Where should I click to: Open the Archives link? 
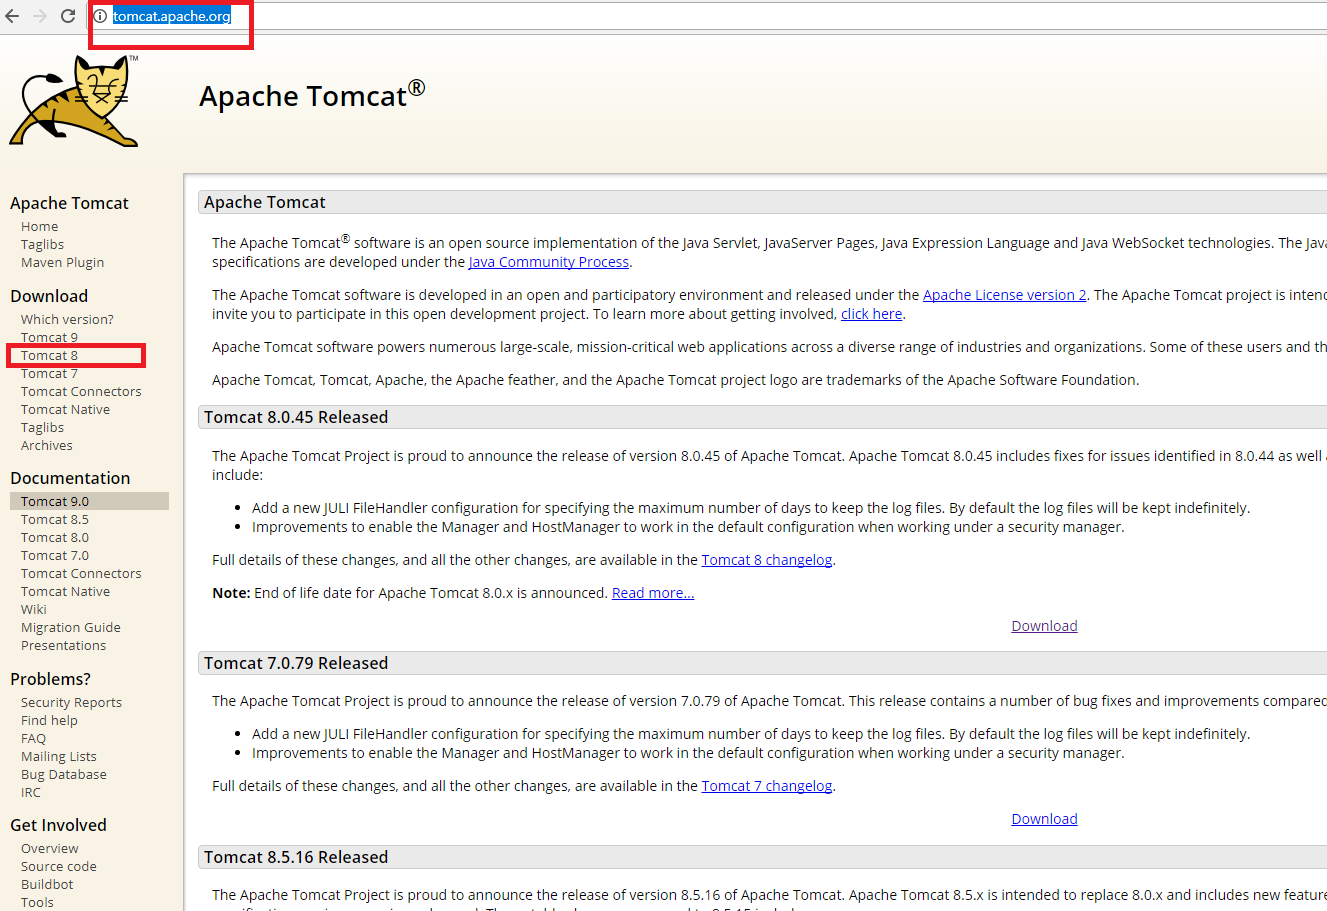click(46, 446)
